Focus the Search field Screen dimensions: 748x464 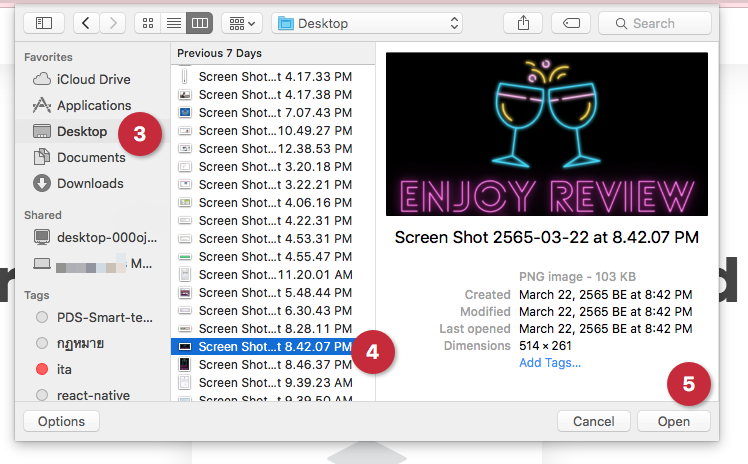click(x=655, y=22)
